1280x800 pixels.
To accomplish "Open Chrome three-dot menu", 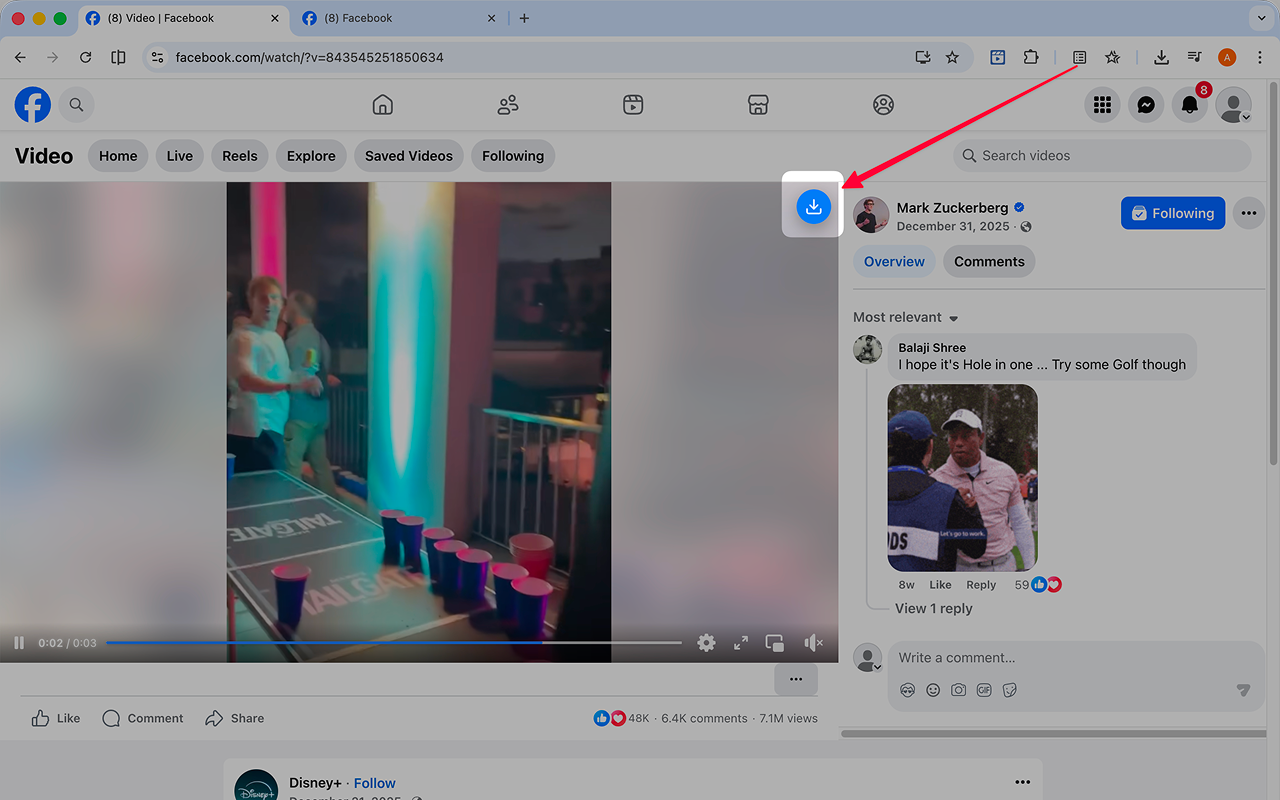I will (x=1260, y=58).
